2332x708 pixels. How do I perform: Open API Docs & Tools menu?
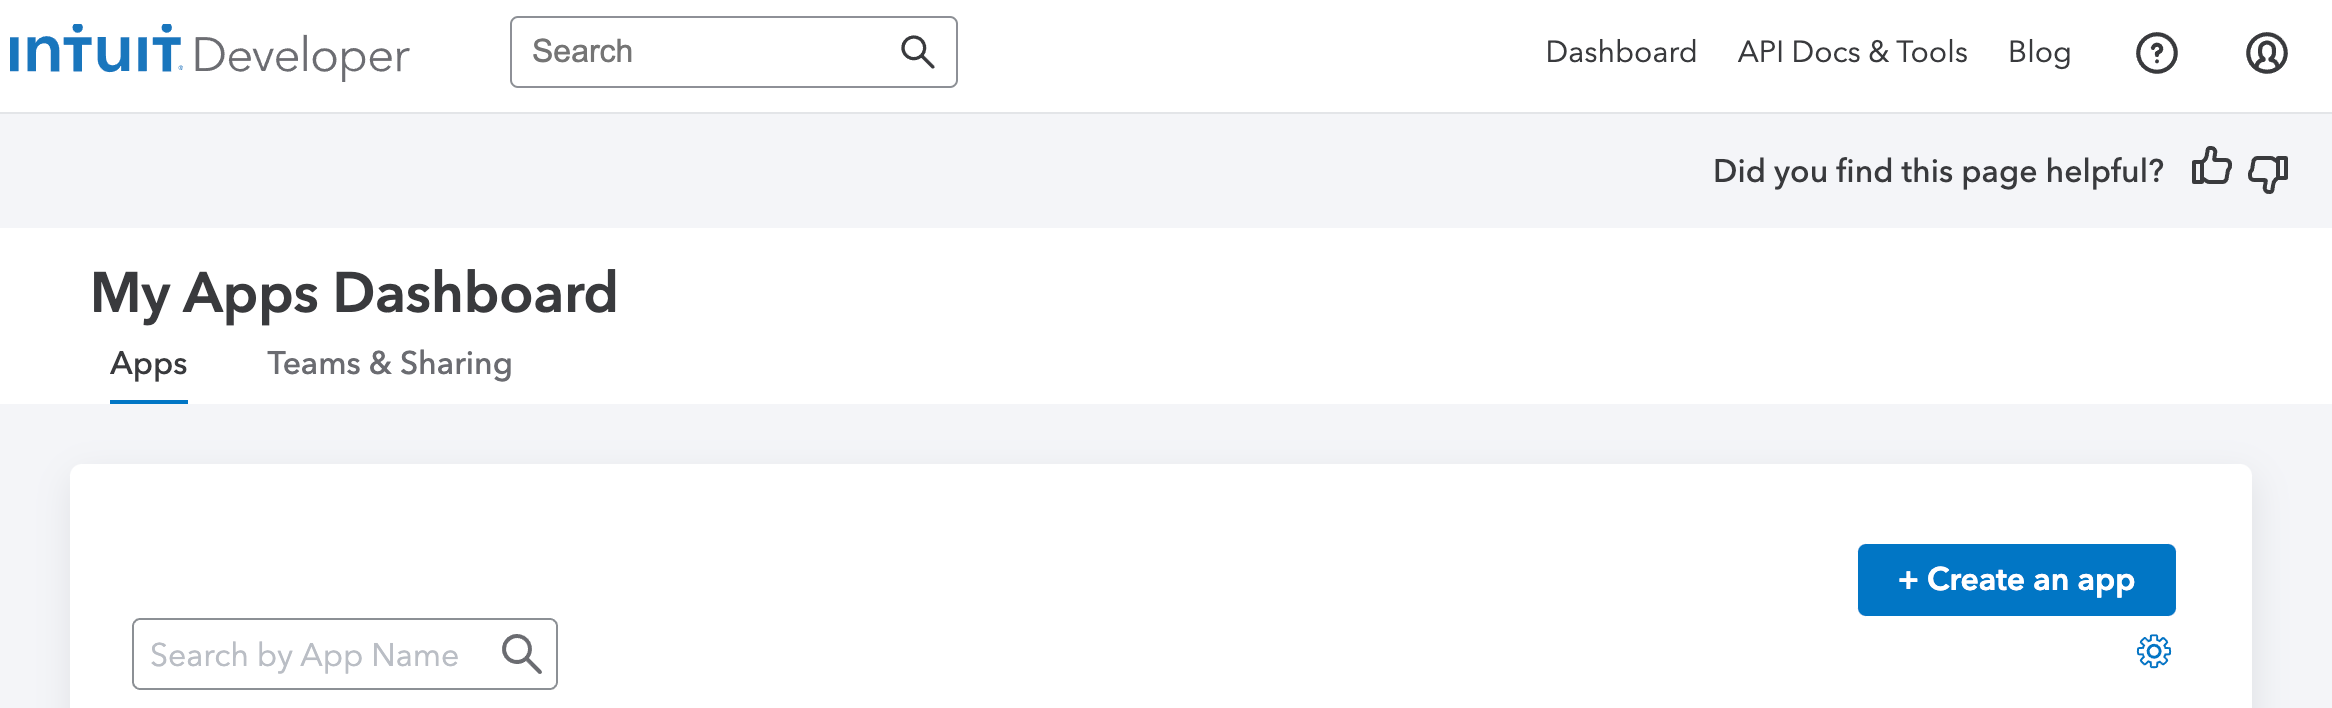pos(1852,52)
